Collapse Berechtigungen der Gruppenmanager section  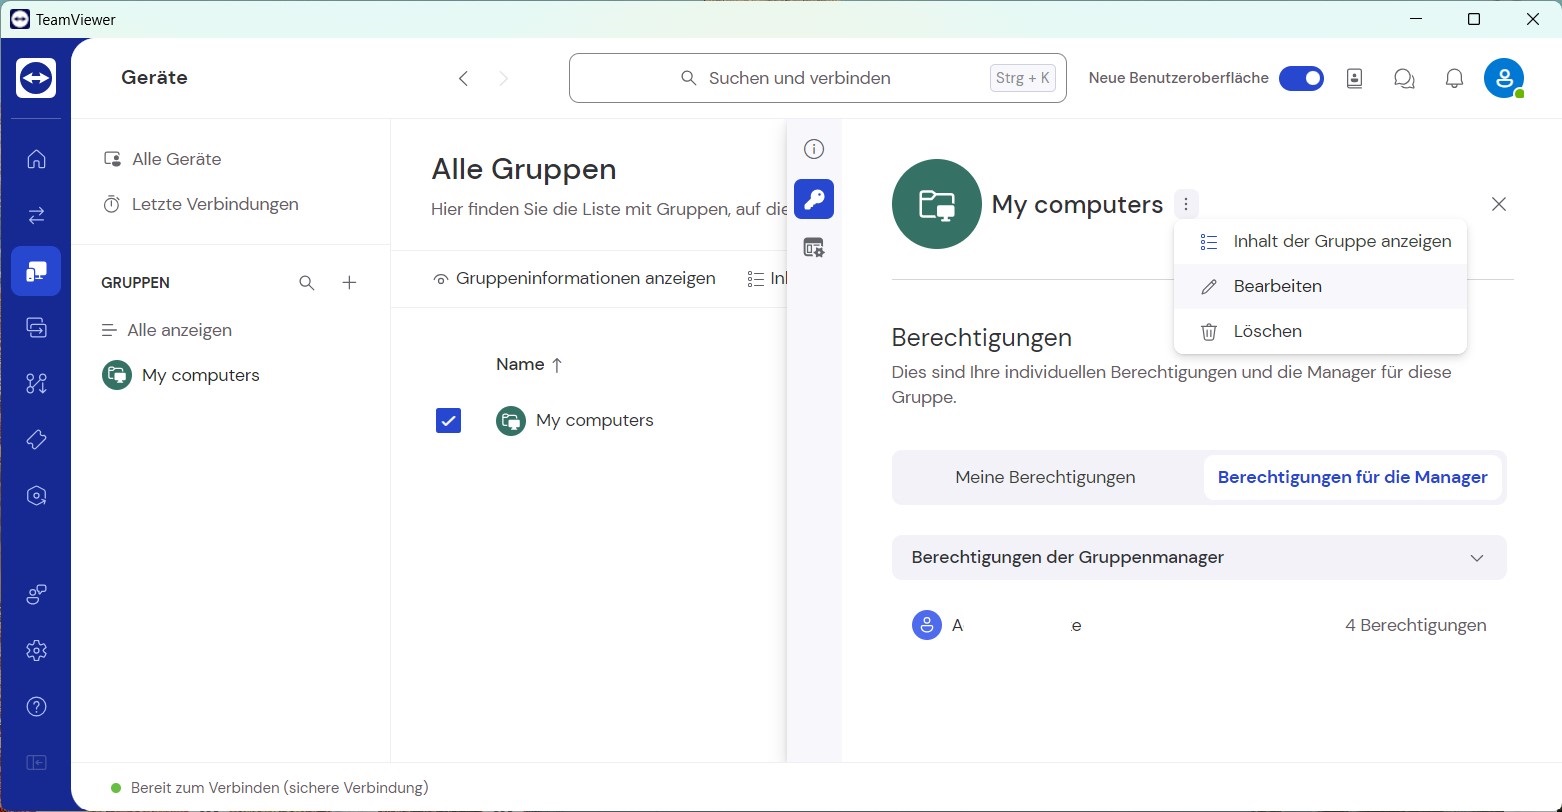[x=1476, y=558]
